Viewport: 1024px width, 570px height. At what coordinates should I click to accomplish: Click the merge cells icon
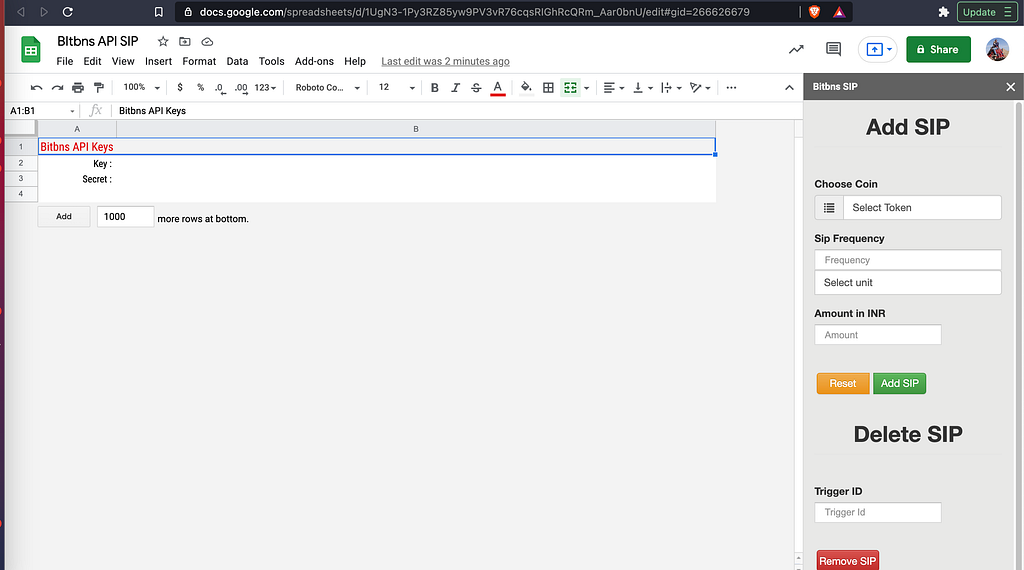click(x=570, y=87)
